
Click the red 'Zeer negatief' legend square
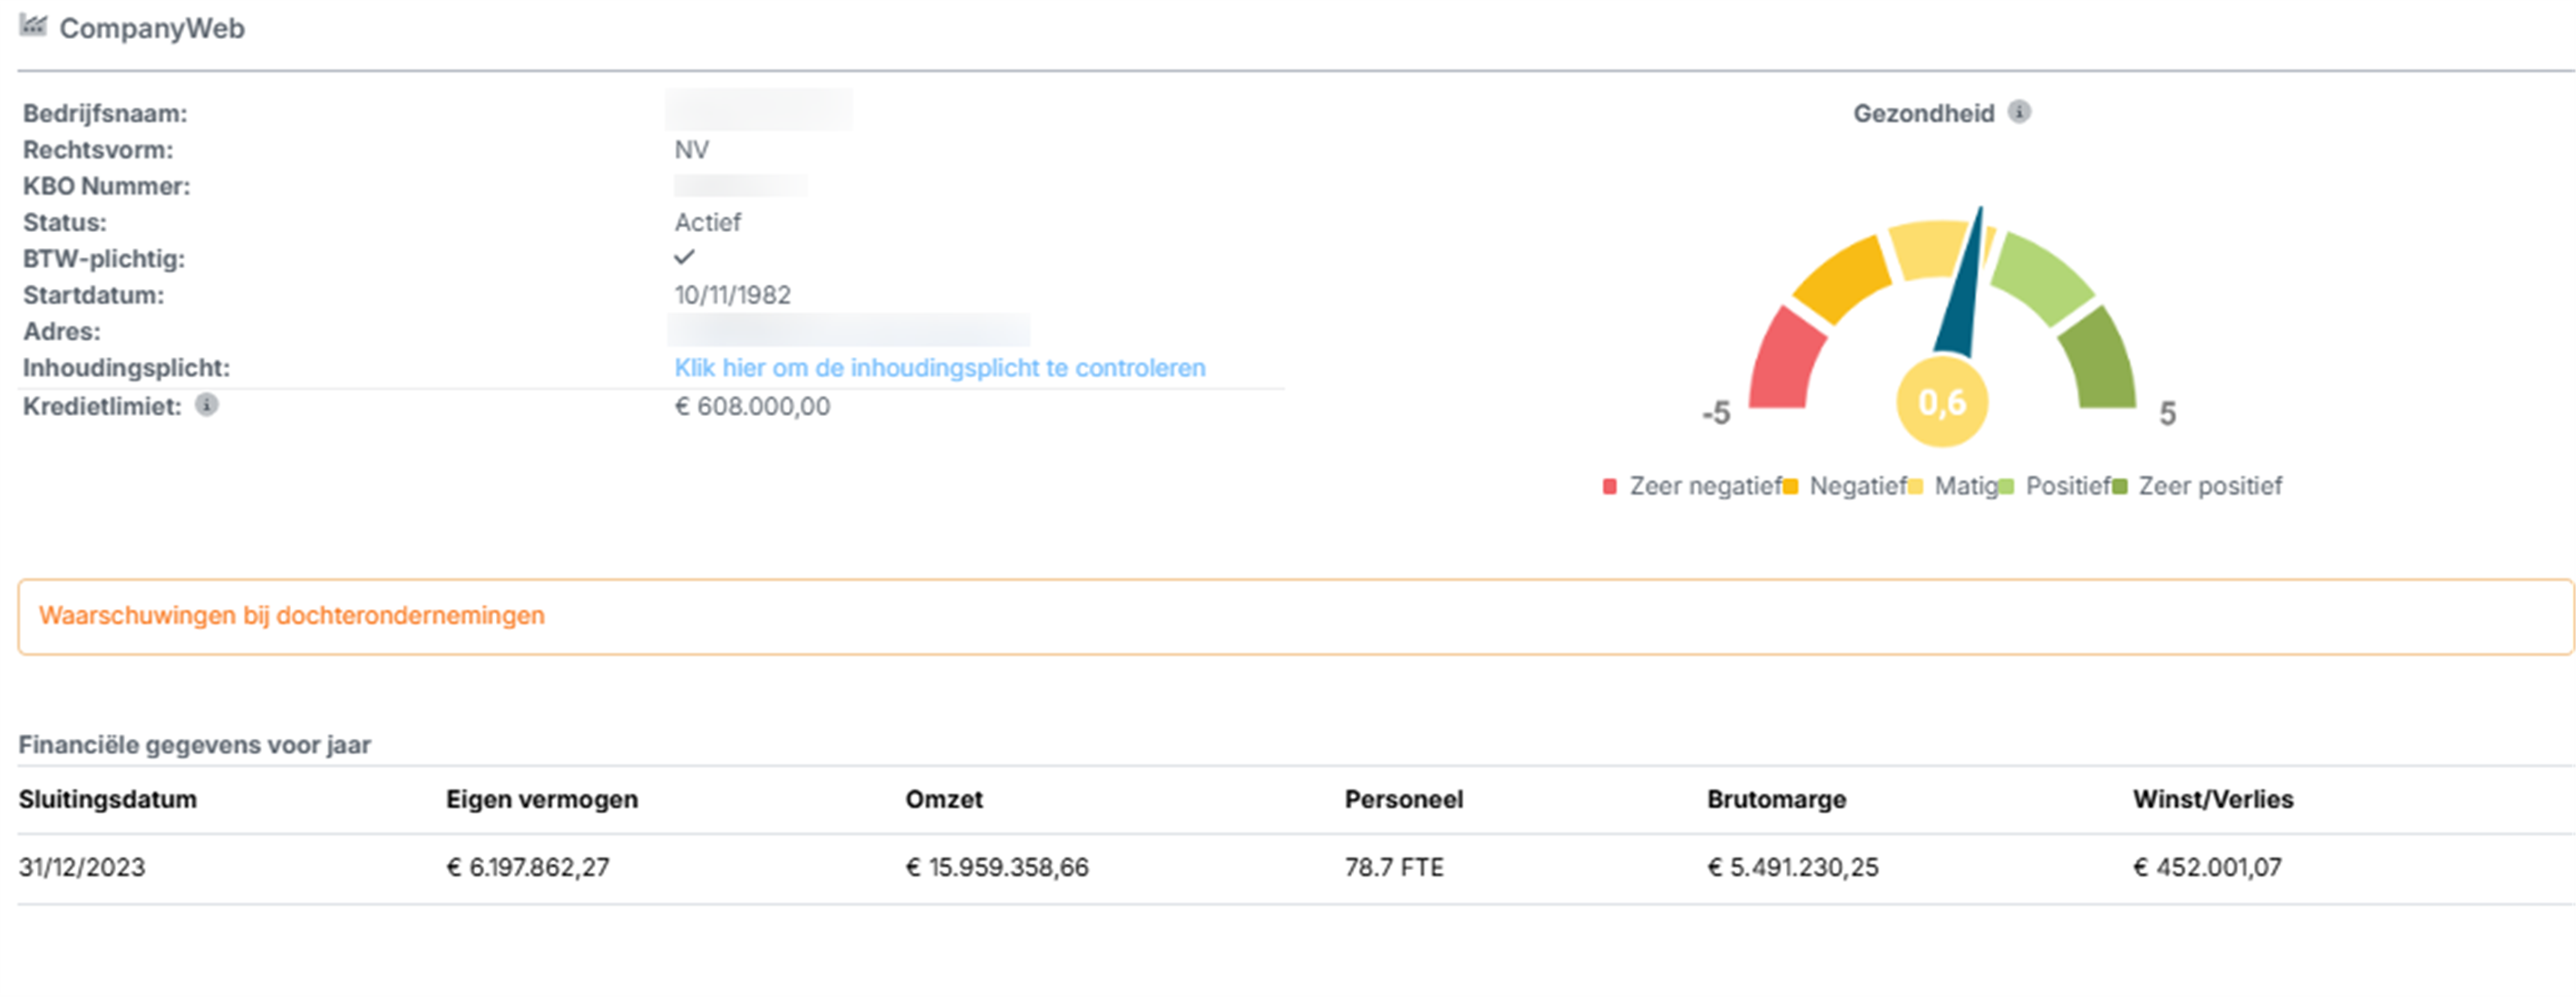pyautogui.click(x=1609, y=487)
